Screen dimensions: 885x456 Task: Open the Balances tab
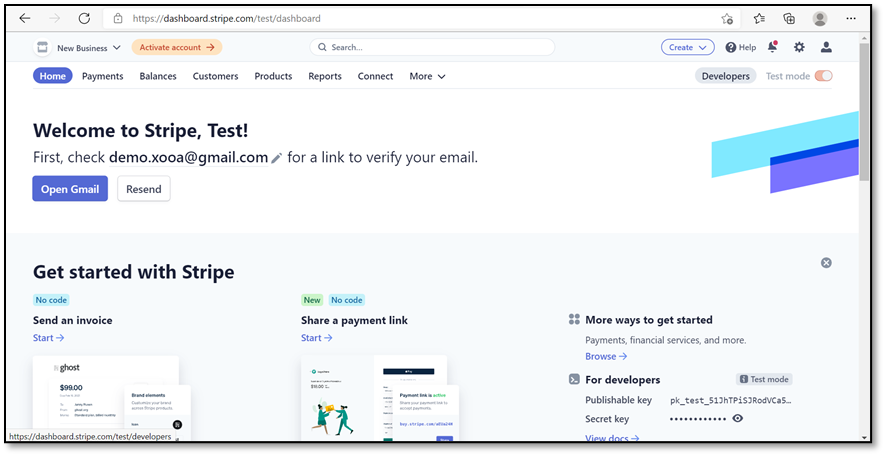coord(158,76)
